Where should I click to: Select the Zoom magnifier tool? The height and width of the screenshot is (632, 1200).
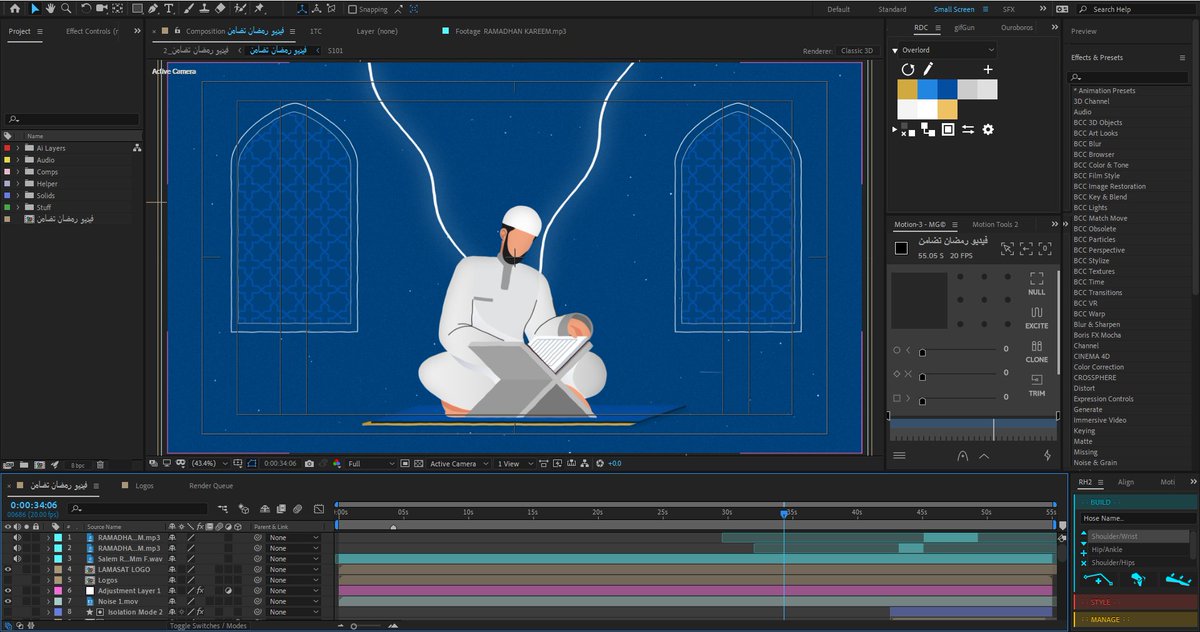(x=65, y=9)
